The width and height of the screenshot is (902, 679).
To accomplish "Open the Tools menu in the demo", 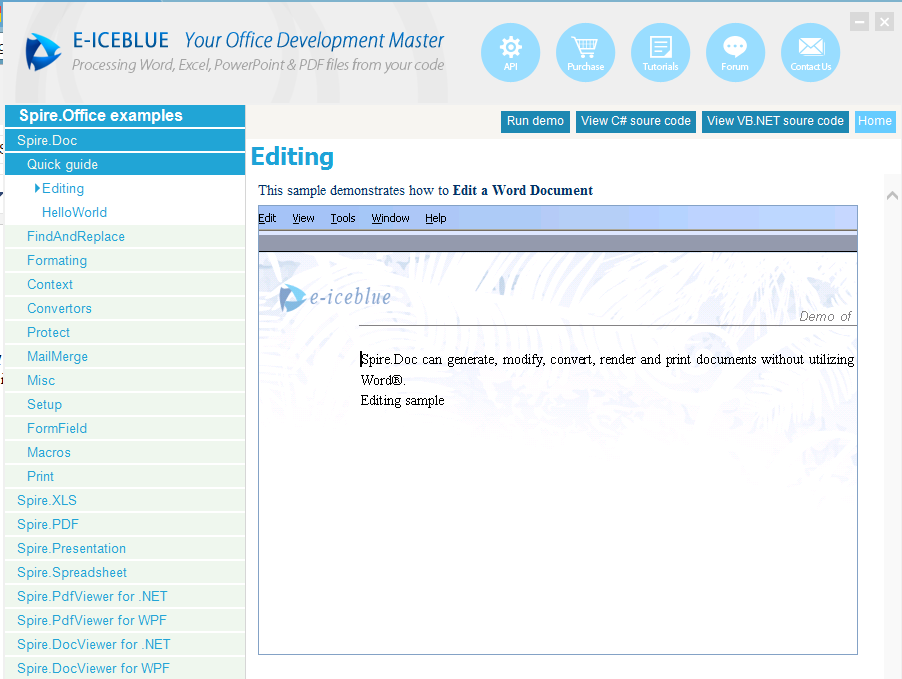I will tap(343, 218).
